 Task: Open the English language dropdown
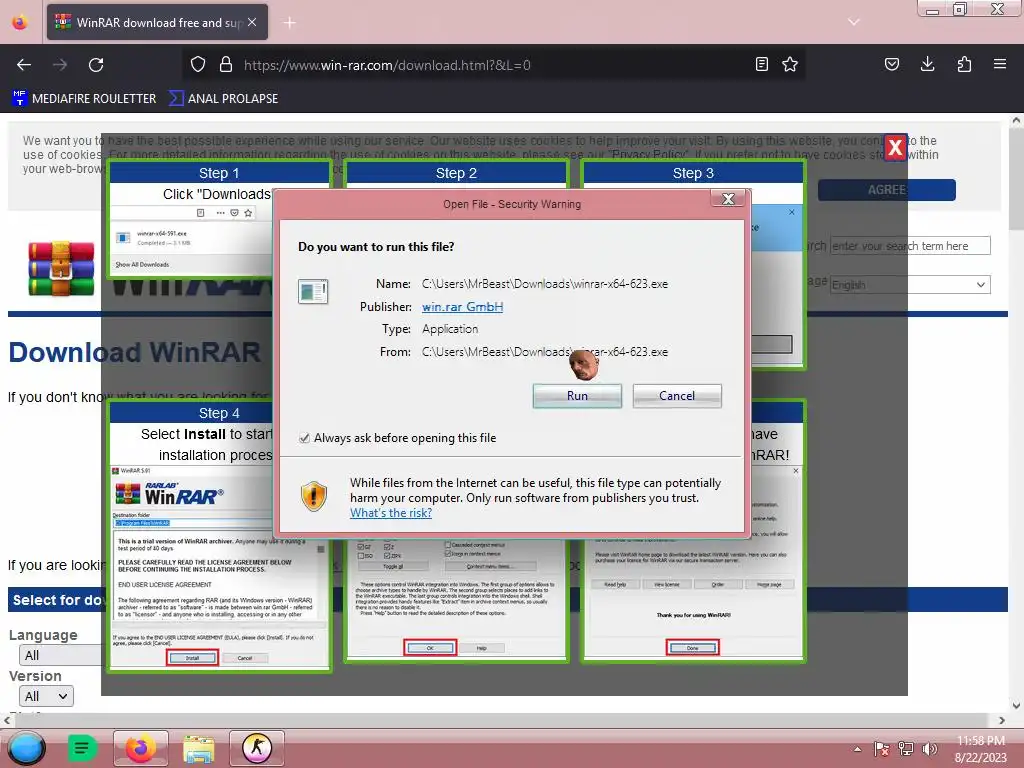click(910, 285)
